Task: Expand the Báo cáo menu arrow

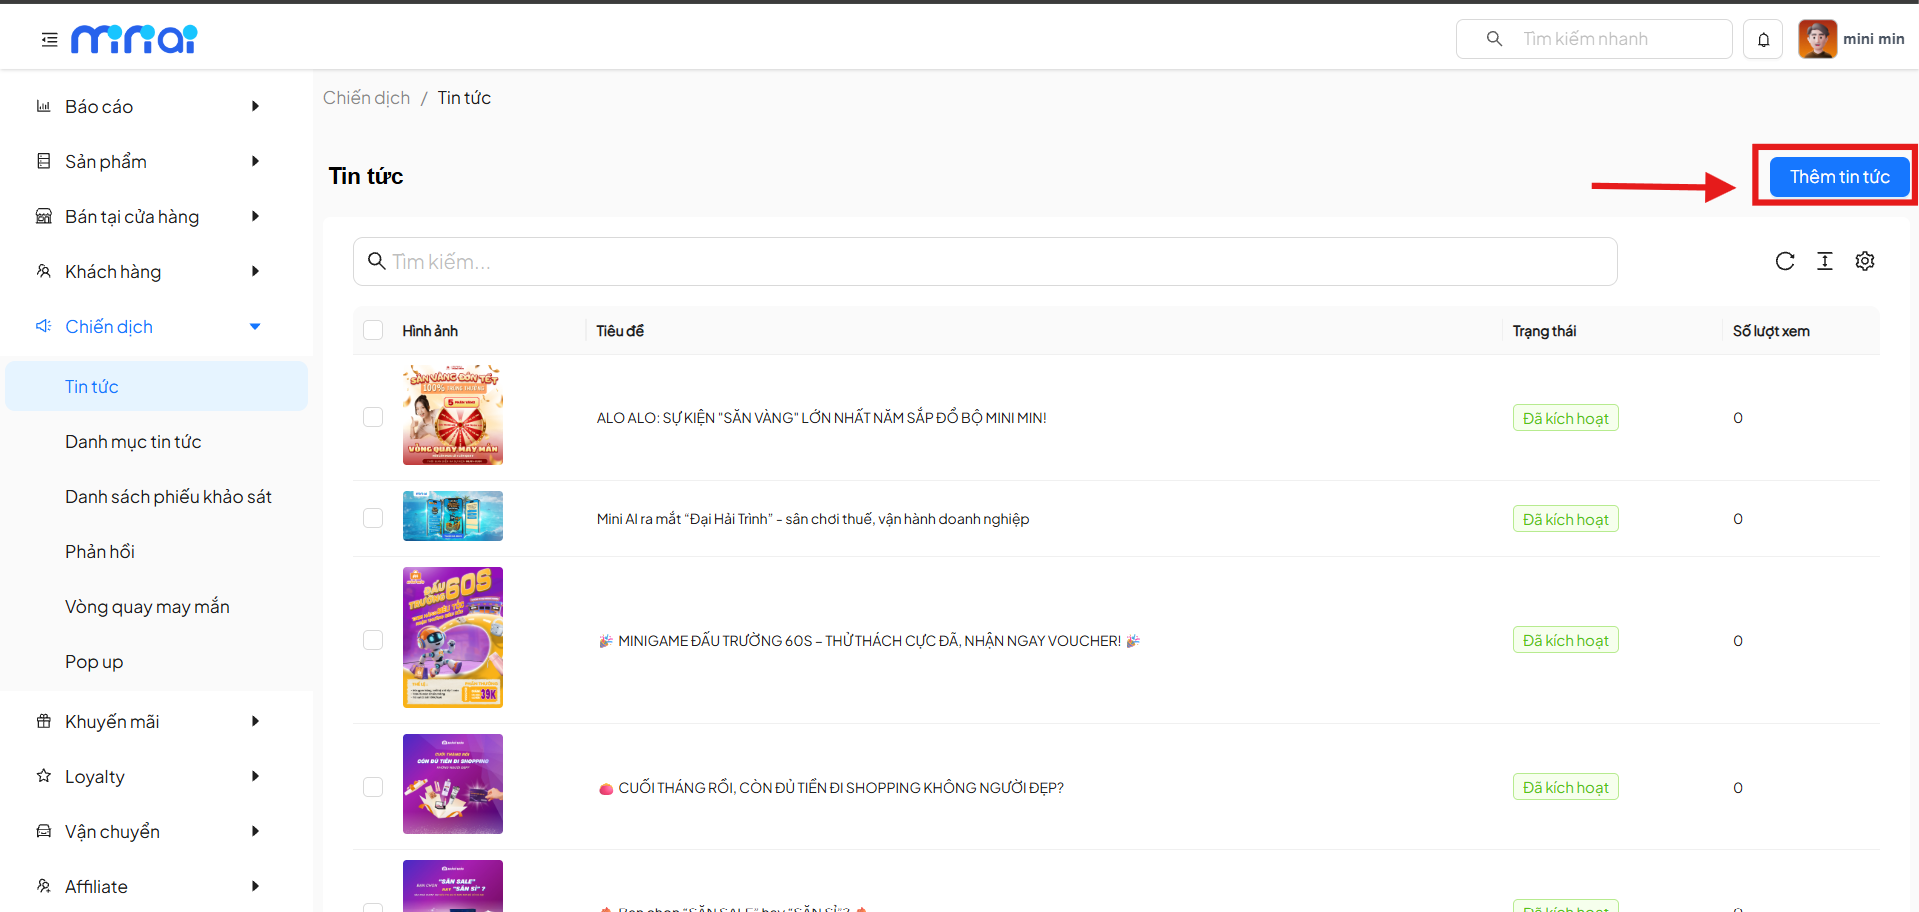Action: click(x=255, y=106)
